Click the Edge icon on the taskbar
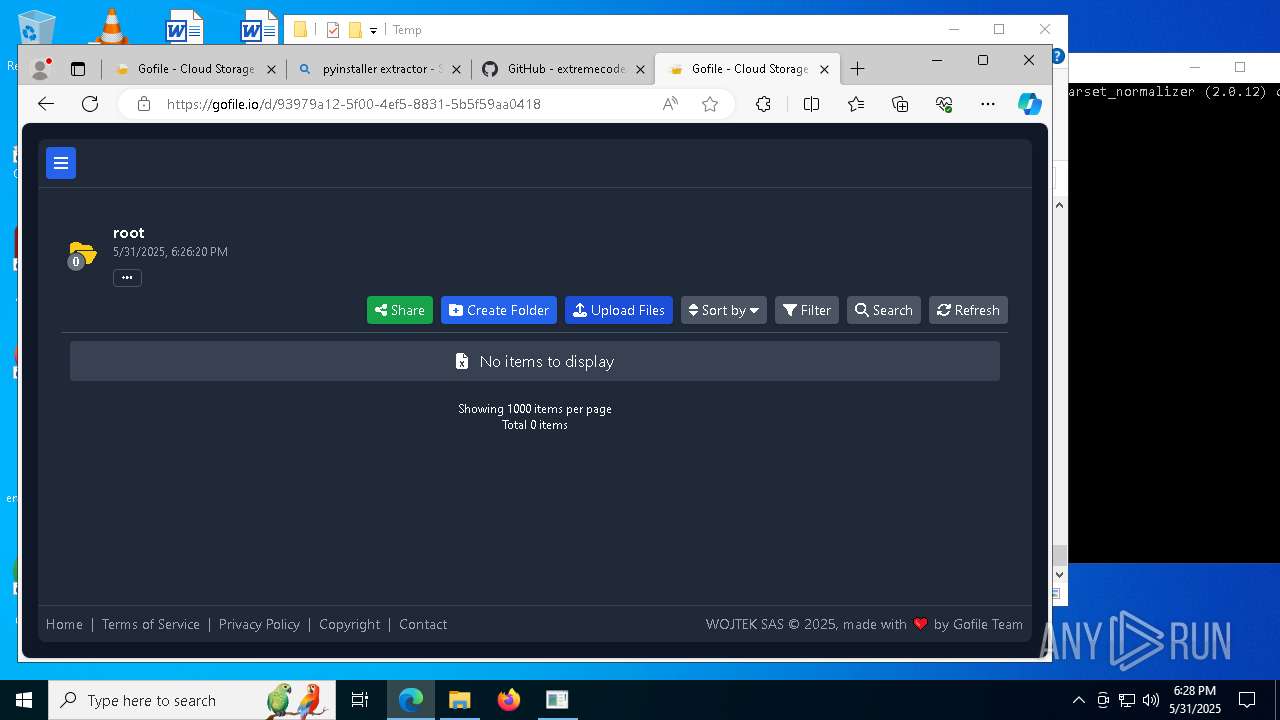Screen dimensions: 1280x720 [411, 700]
